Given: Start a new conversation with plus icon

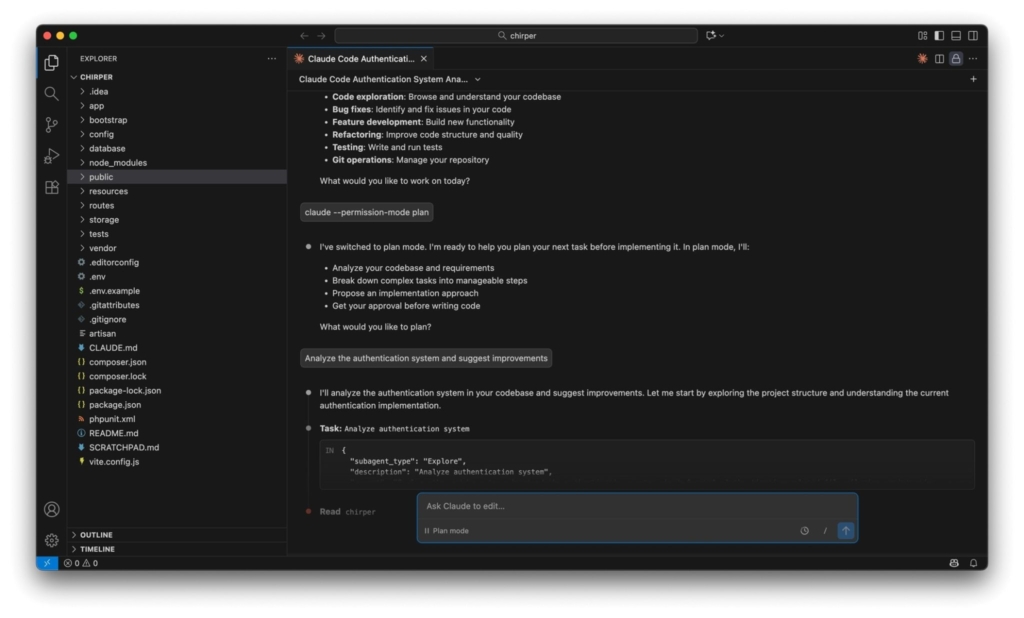Looking at the screenshot, I should 973,79.
